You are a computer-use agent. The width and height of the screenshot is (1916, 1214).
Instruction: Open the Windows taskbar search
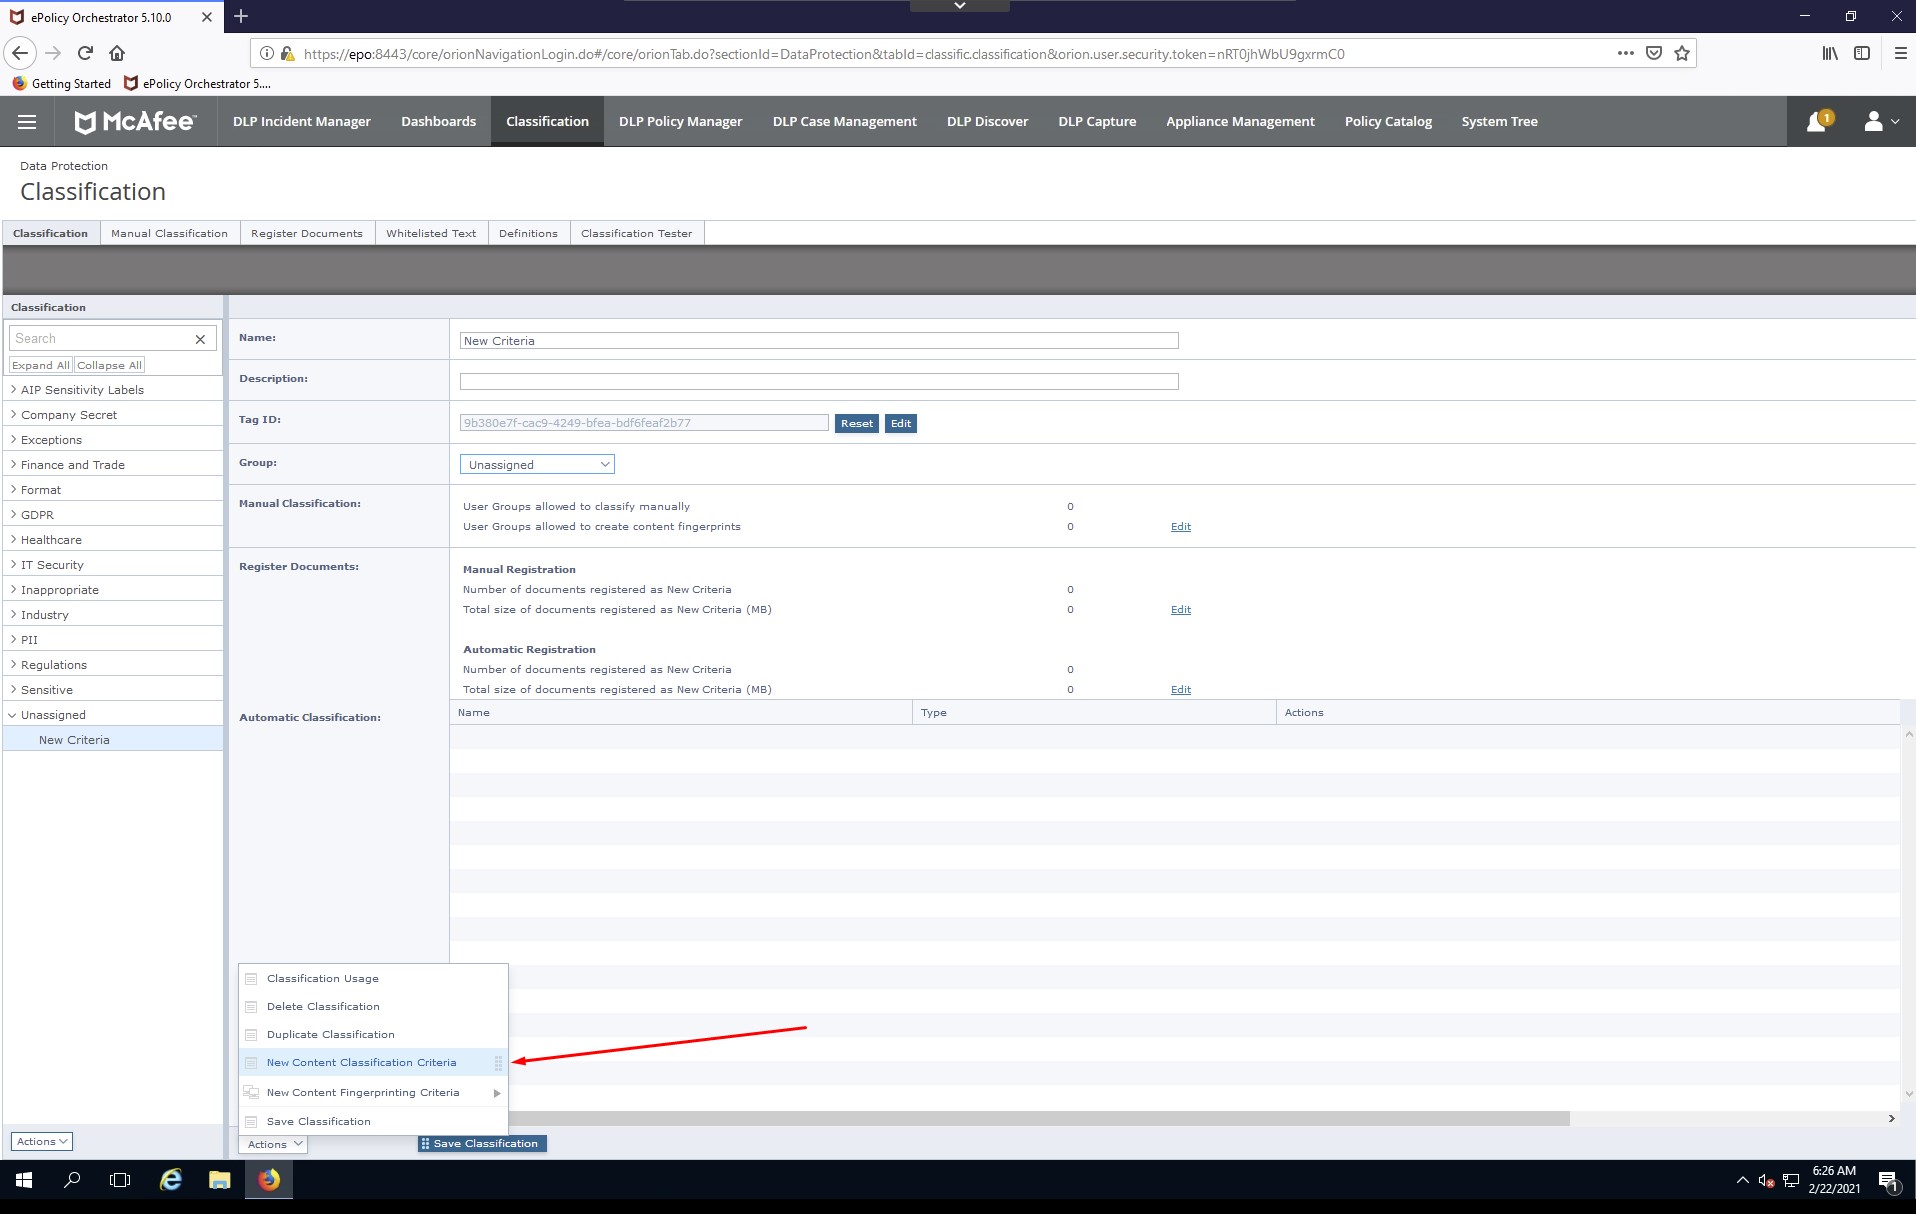72,1180
